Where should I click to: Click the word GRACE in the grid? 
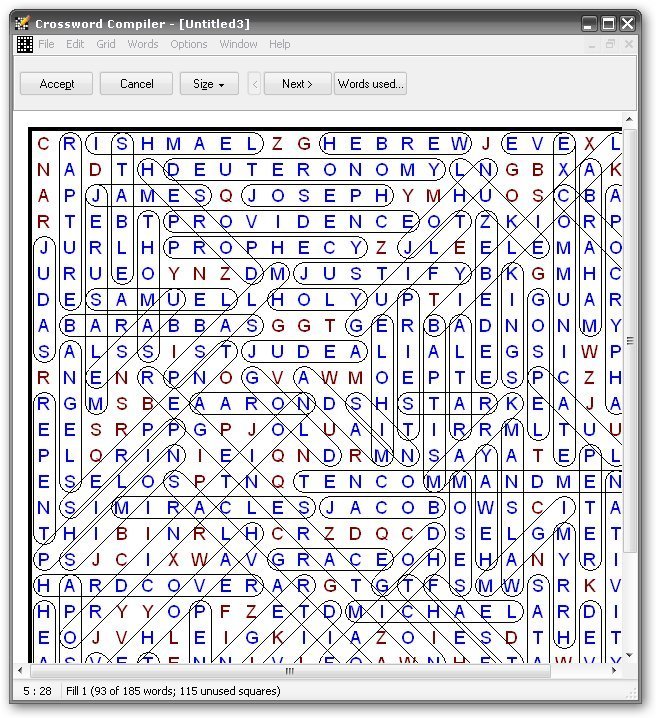click(x=330, y=560)
